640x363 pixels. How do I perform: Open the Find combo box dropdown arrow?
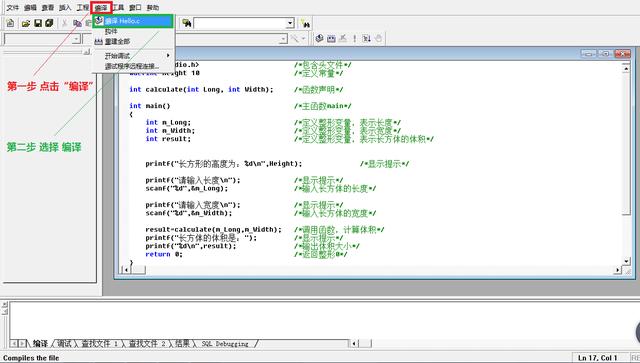290,23
